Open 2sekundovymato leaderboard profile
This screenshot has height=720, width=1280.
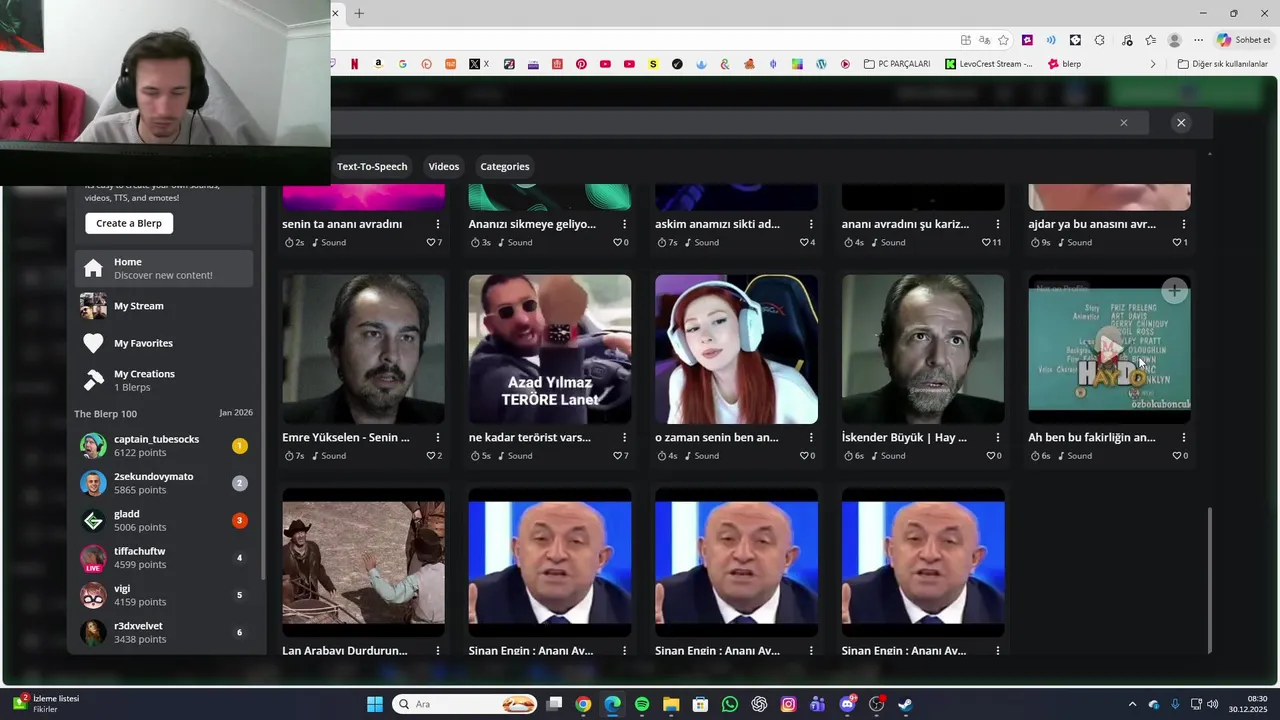click(x=163, y=483)
